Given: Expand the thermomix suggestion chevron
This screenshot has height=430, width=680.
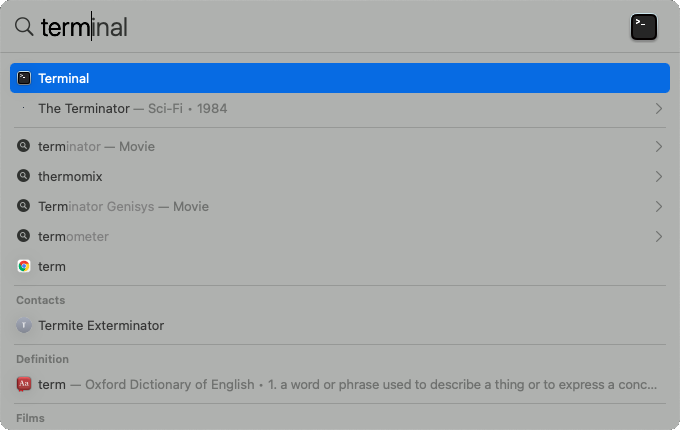Looking at the screenshot, I should point(659,176).
